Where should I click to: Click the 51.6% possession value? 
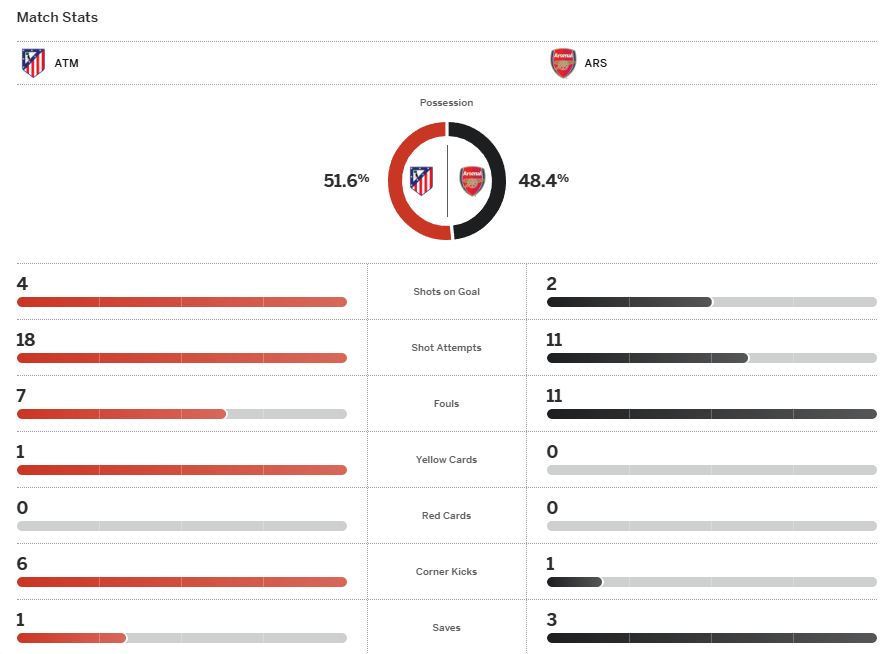click(x=346, y=181)
